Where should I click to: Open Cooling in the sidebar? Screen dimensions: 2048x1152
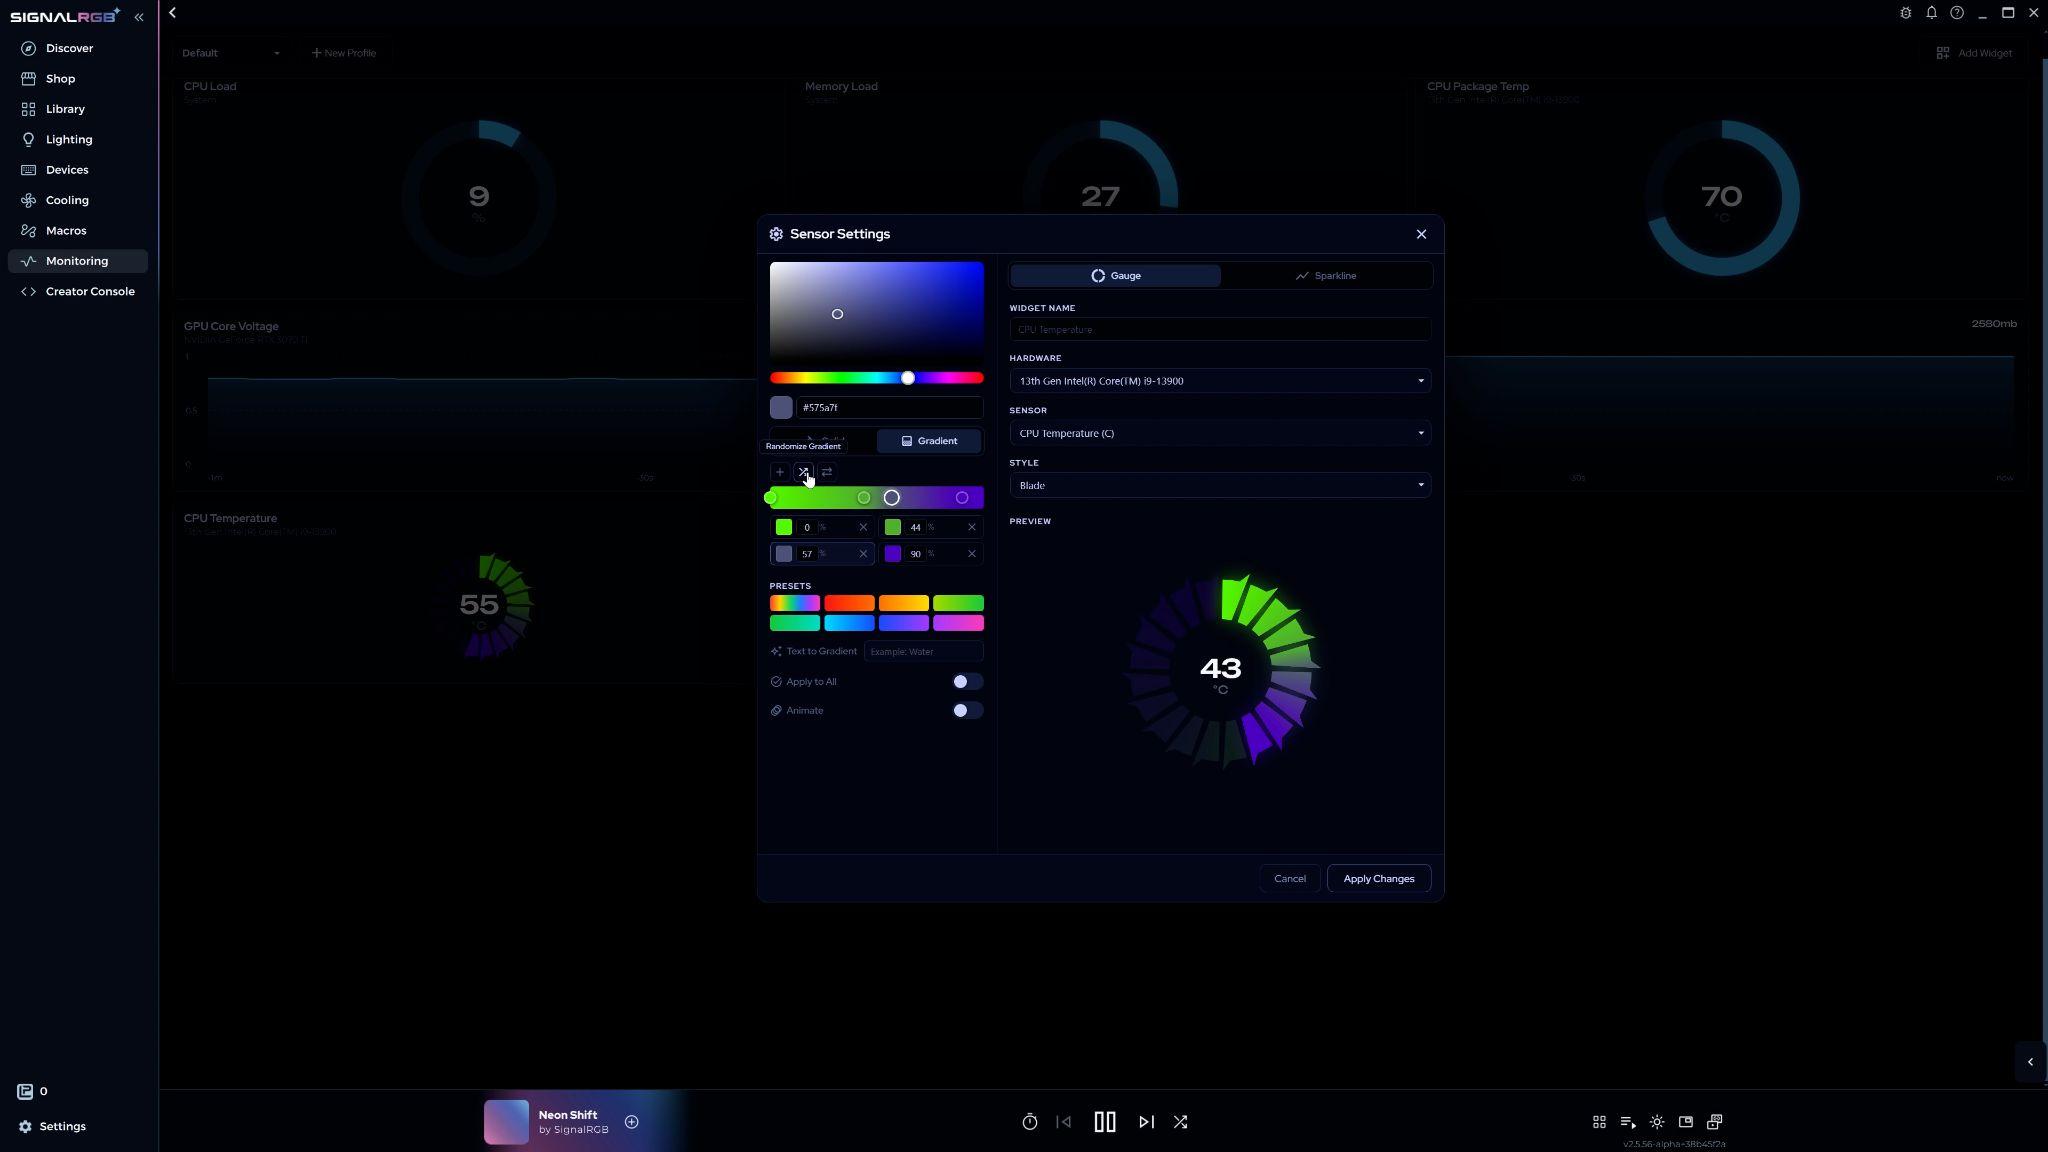point(78,200)
